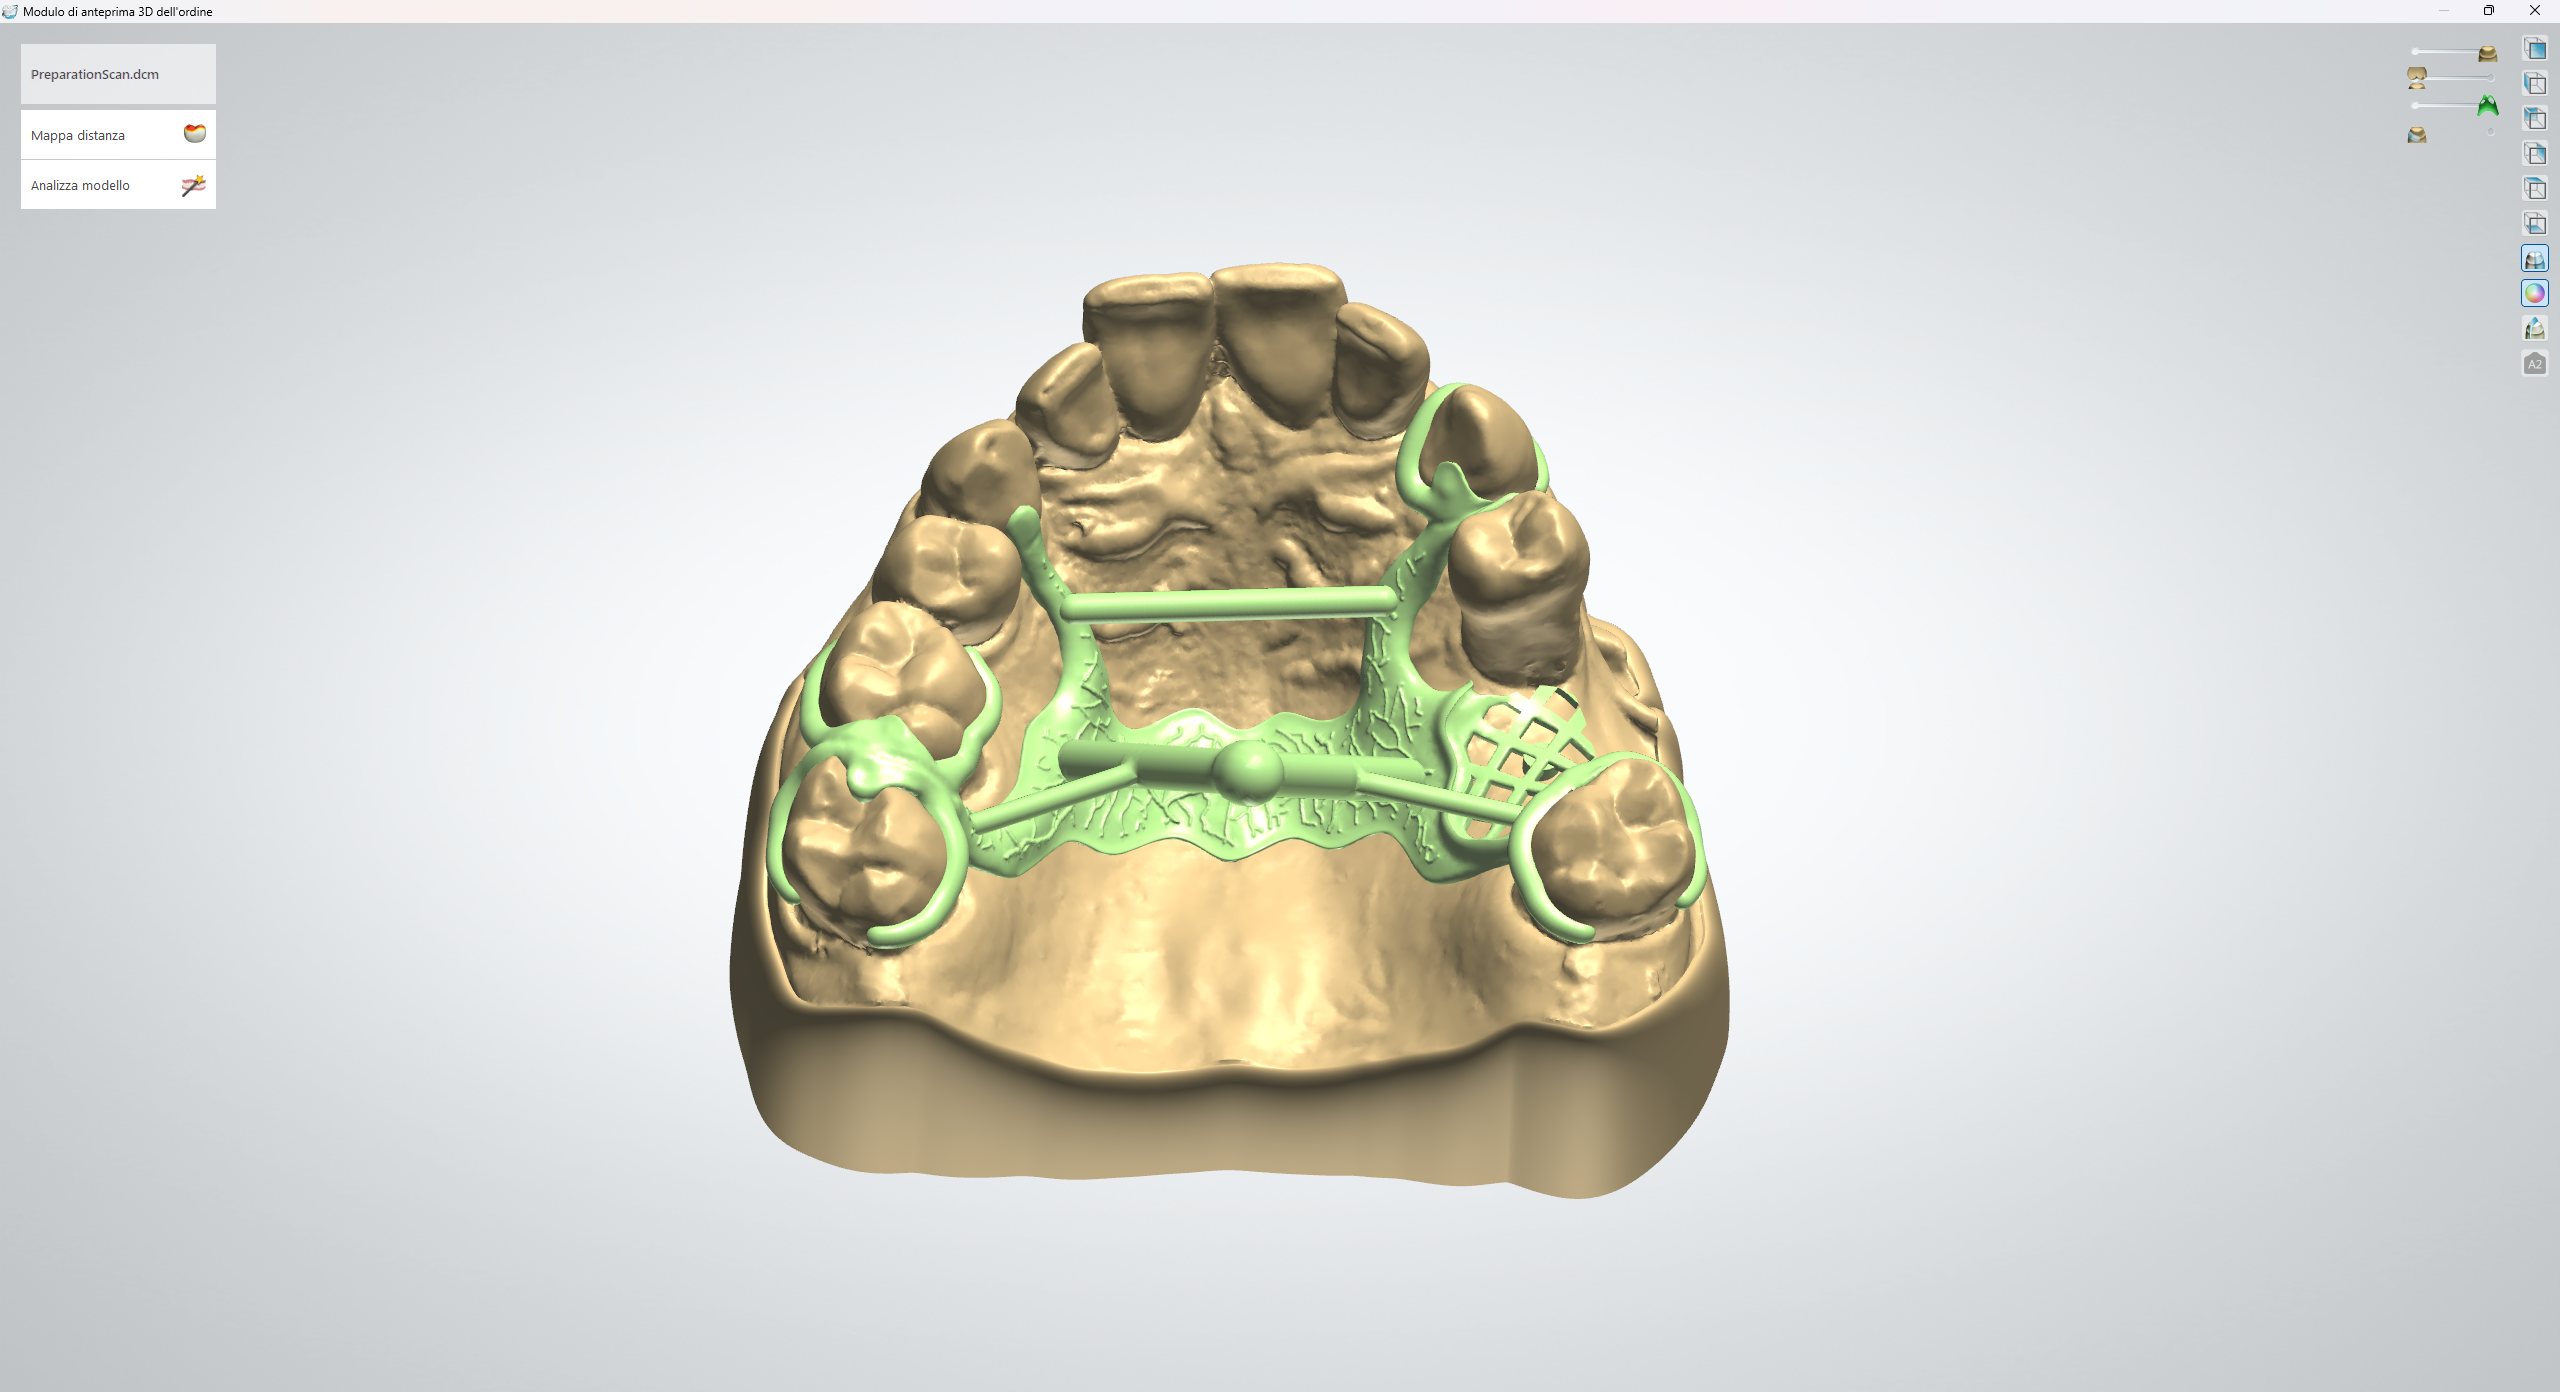Select the bottom view cube icon

point(2535,222)
